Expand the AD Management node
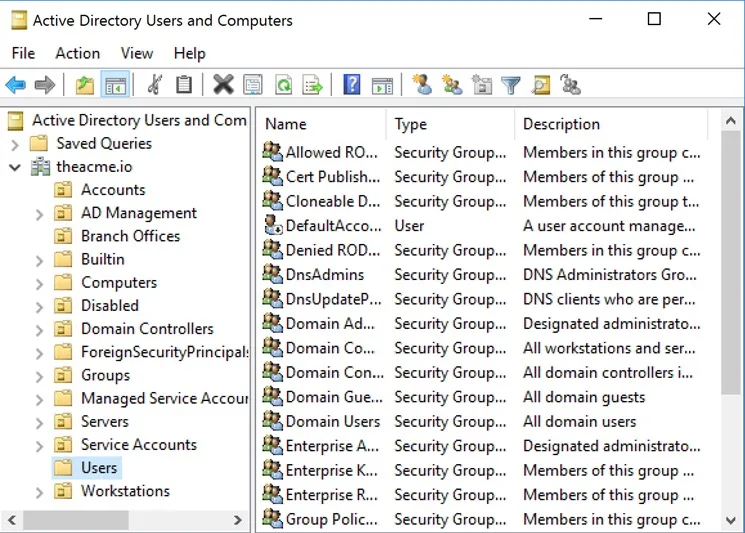Screen dimensions: 745x533 [x=39, y=214]
